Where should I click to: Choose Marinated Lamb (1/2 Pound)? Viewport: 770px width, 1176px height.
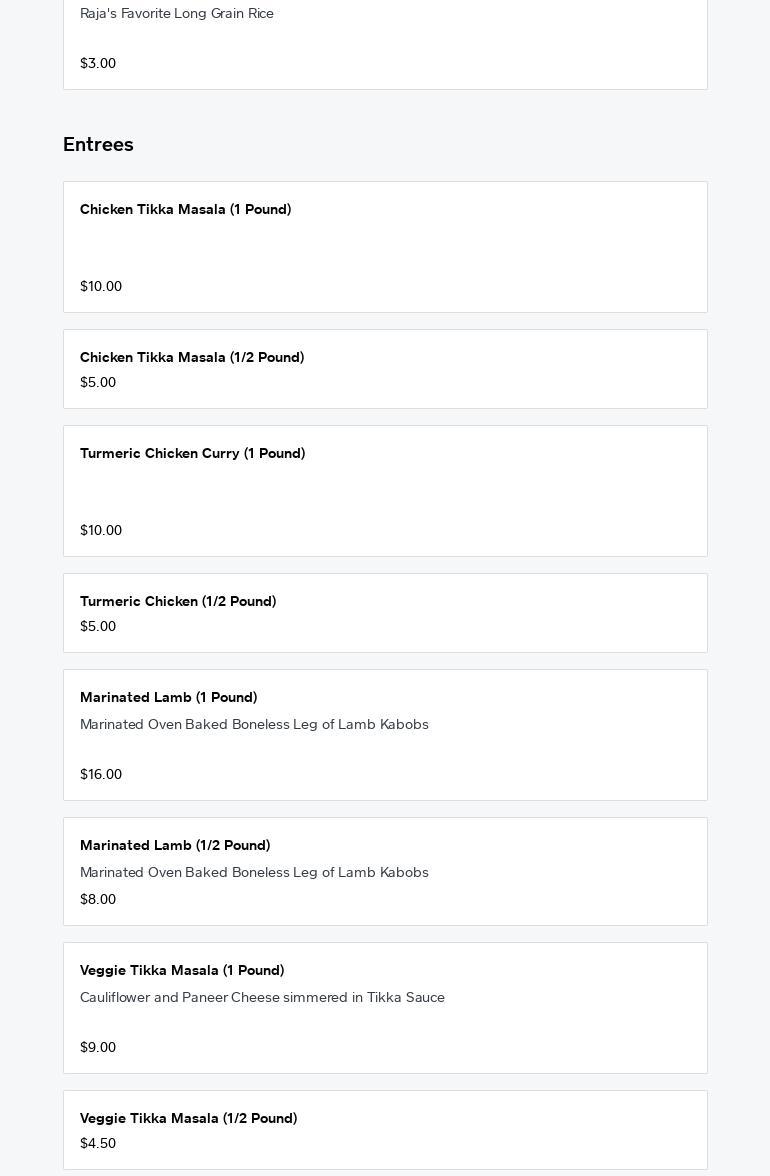pos(175,846)
